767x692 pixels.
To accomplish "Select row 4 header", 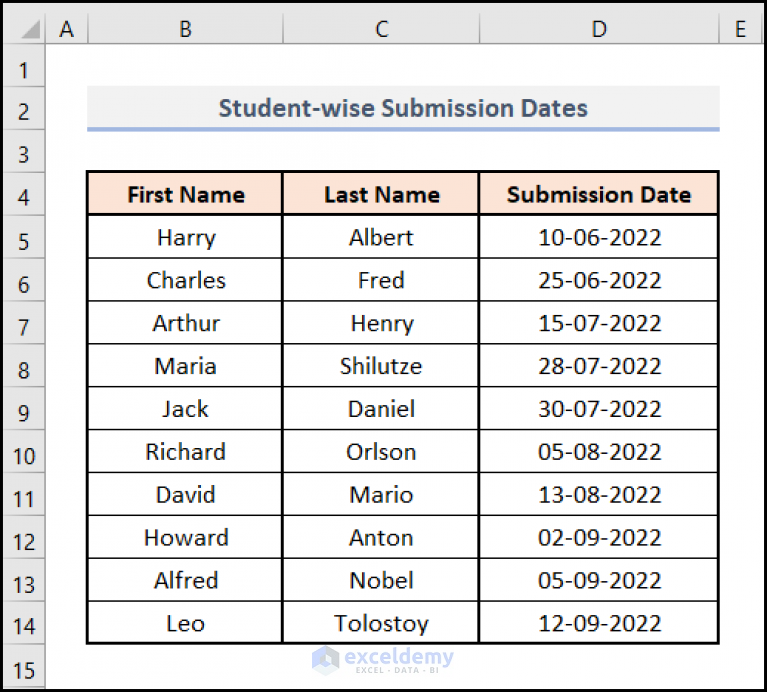I will (x=24, y=197).
